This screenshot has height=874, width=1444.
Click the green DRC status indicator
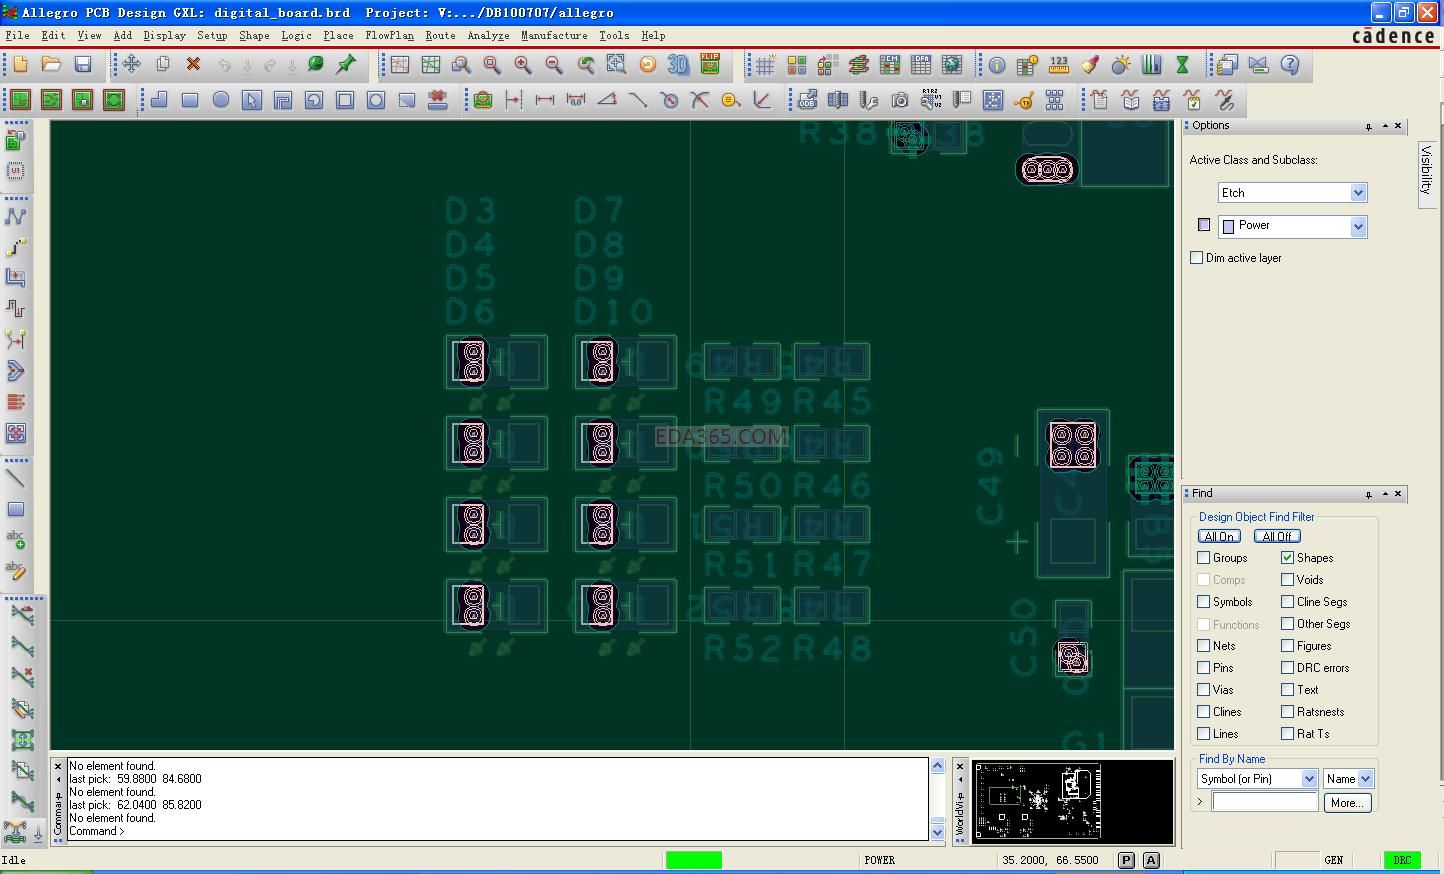tap(1402, 860)
